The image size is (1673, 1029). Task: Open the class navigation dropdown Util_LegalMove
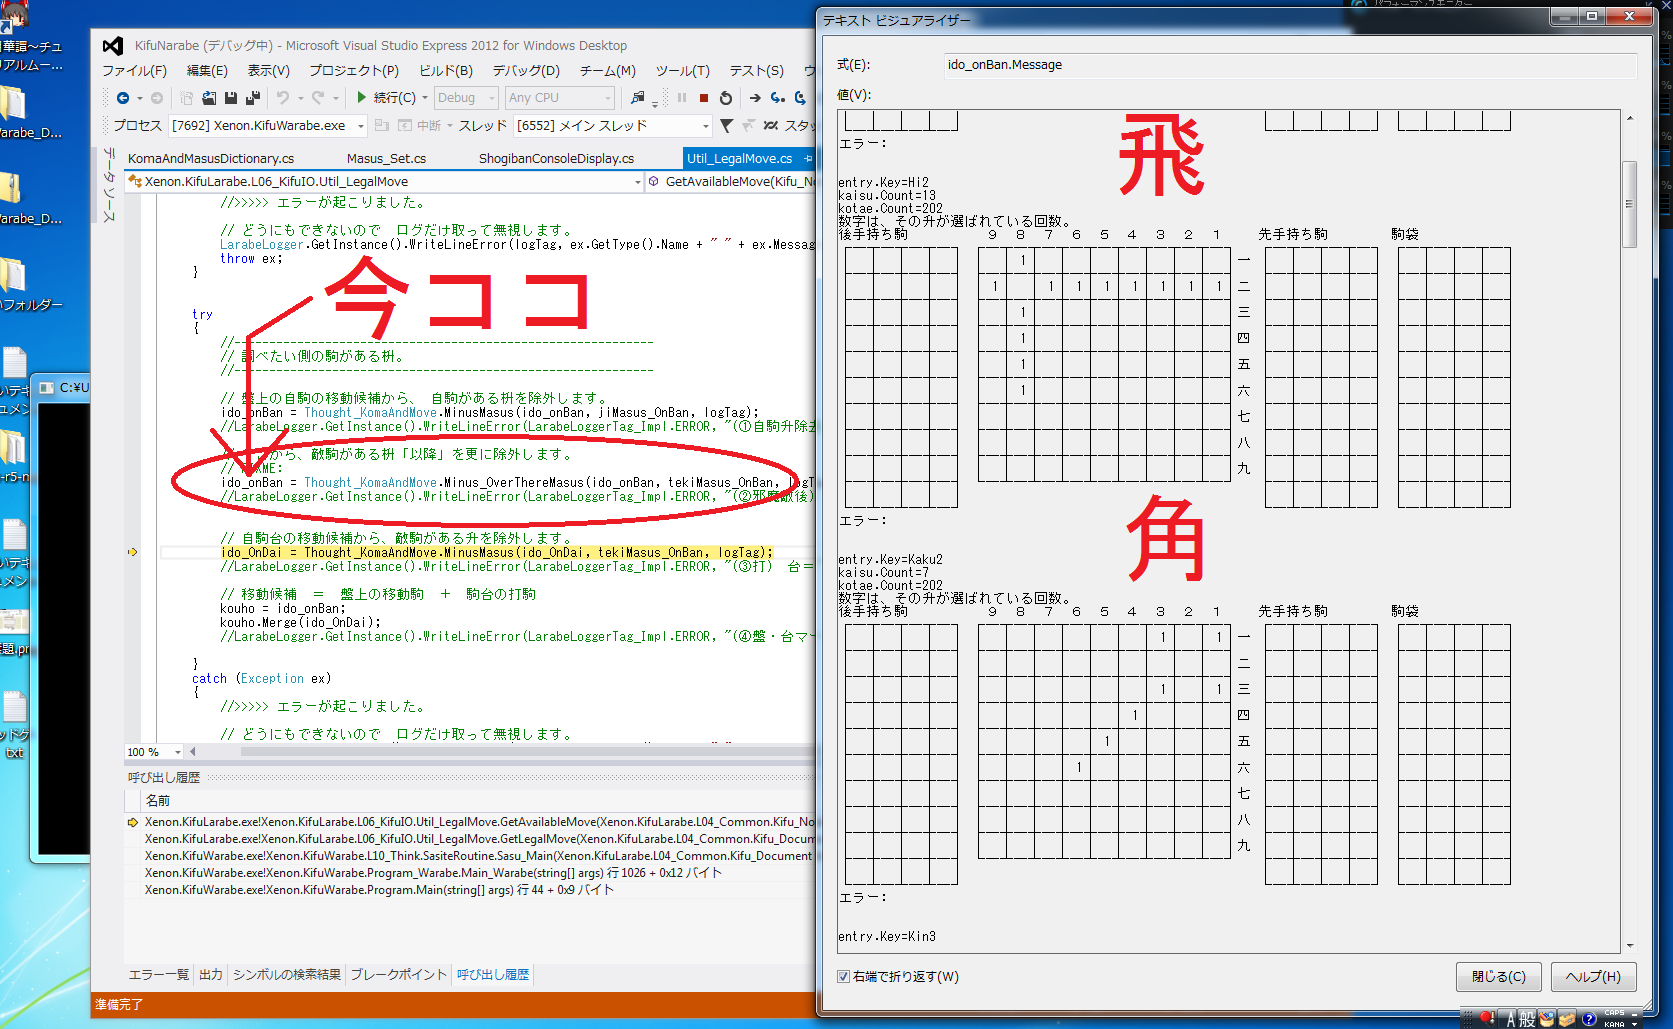384,182
